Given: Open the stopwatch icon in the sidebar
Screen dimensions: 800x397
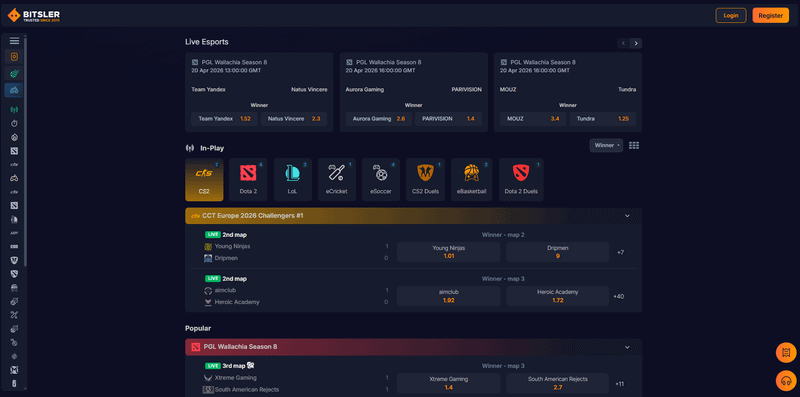Looking at the screenshot, I should pyautogui.click(x=14, y=123).
